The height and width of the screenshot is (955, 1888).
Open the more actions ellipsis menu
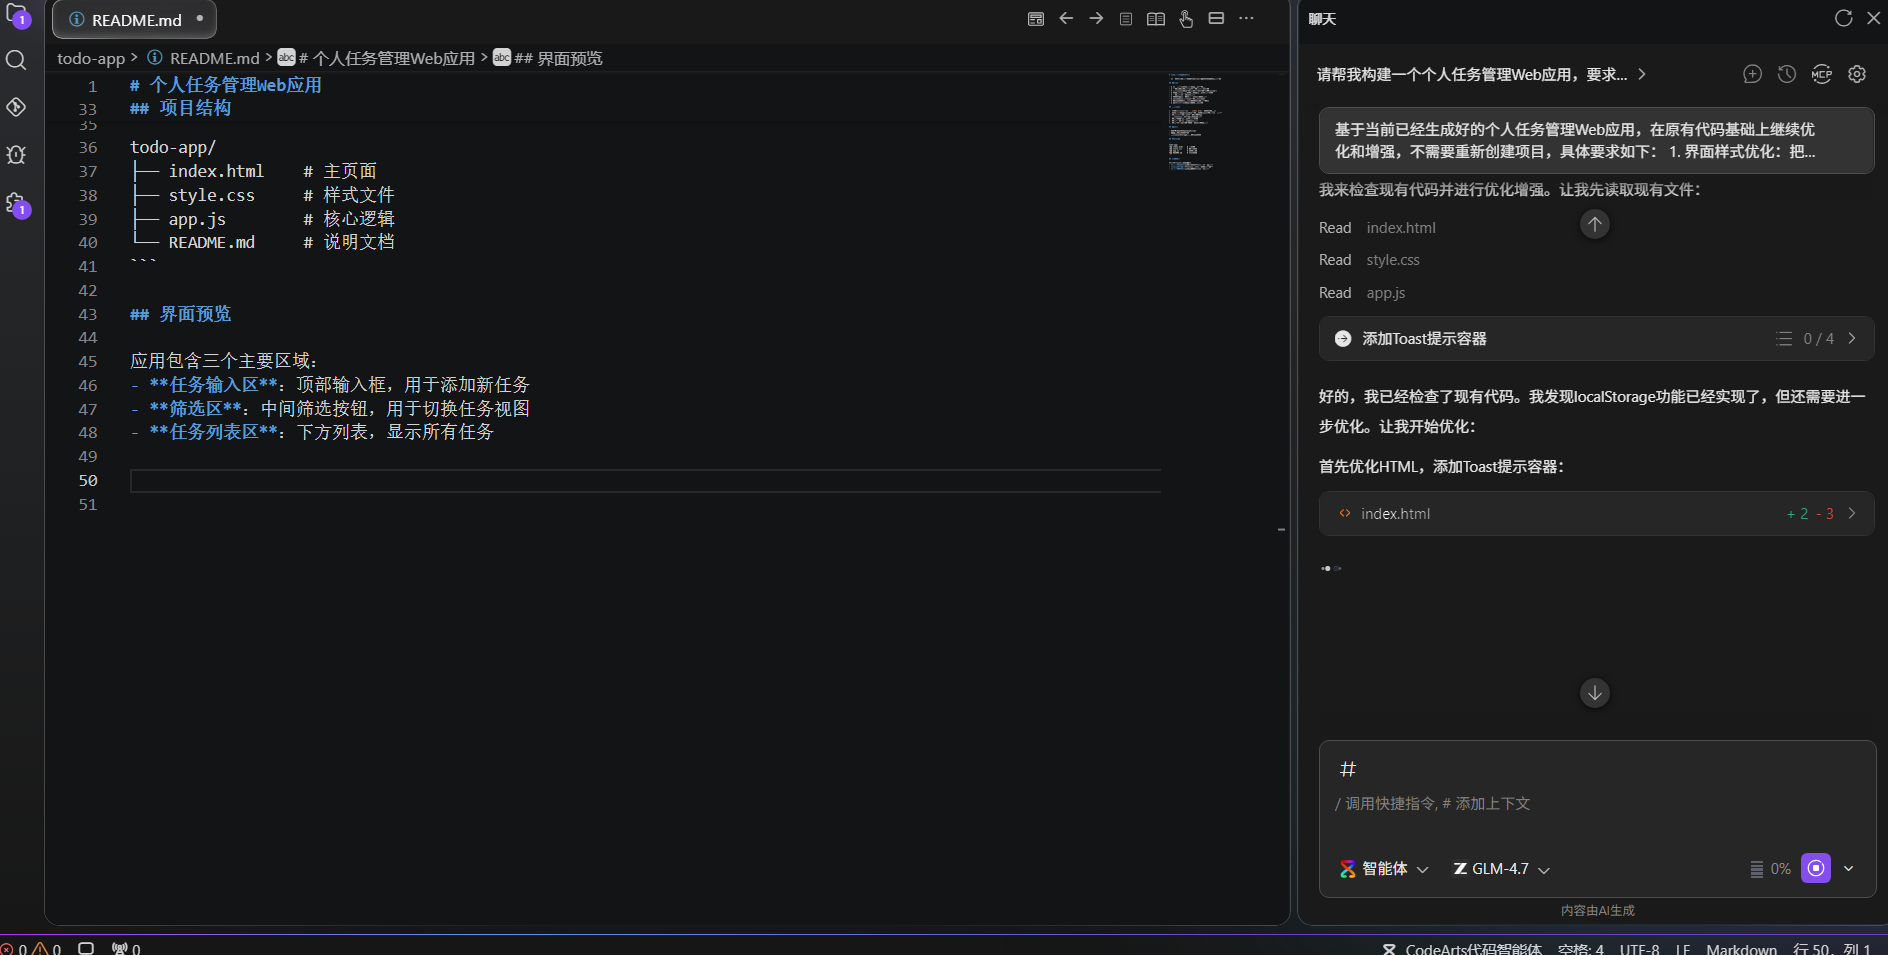click(1246, 19)
